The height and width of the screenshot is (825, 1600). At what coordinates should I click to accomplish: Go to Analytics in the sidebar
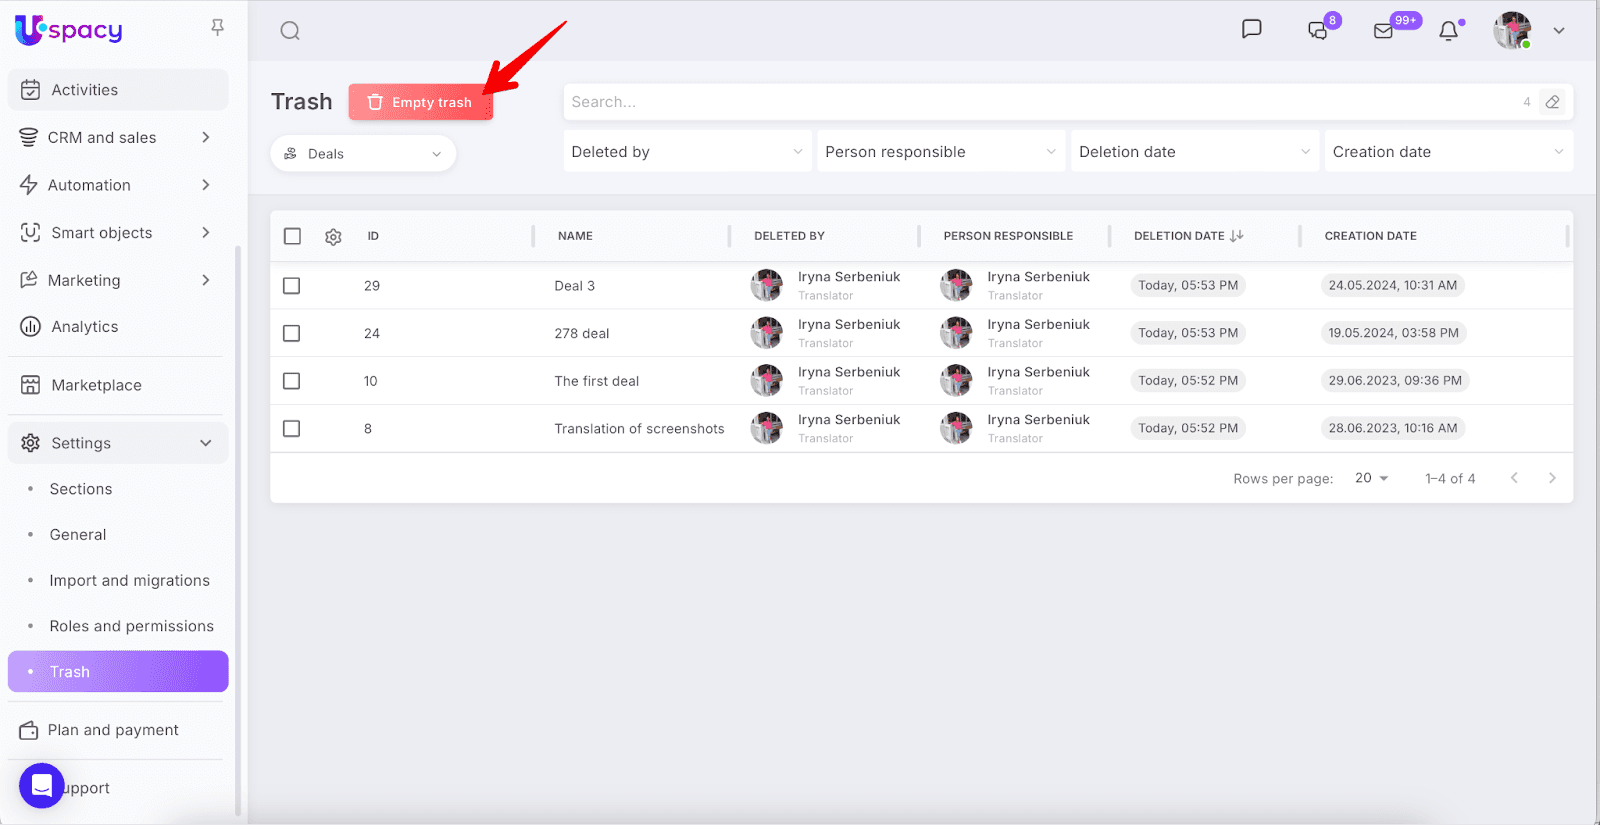coord(85,327)
